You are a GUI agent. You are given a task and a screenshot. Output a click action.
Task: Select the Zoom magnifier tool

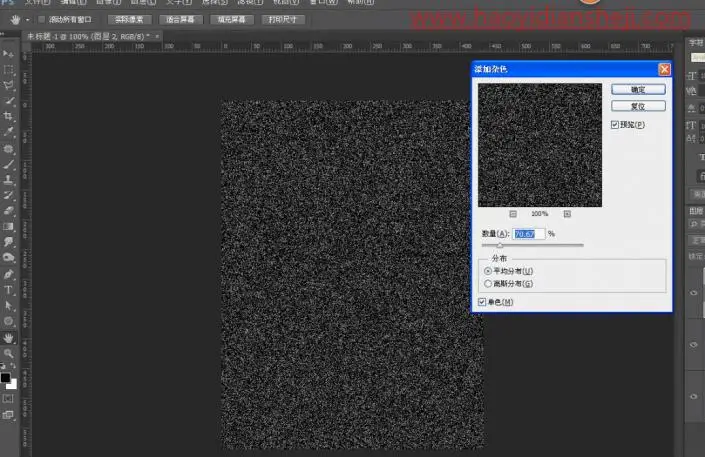pos(8,353)
